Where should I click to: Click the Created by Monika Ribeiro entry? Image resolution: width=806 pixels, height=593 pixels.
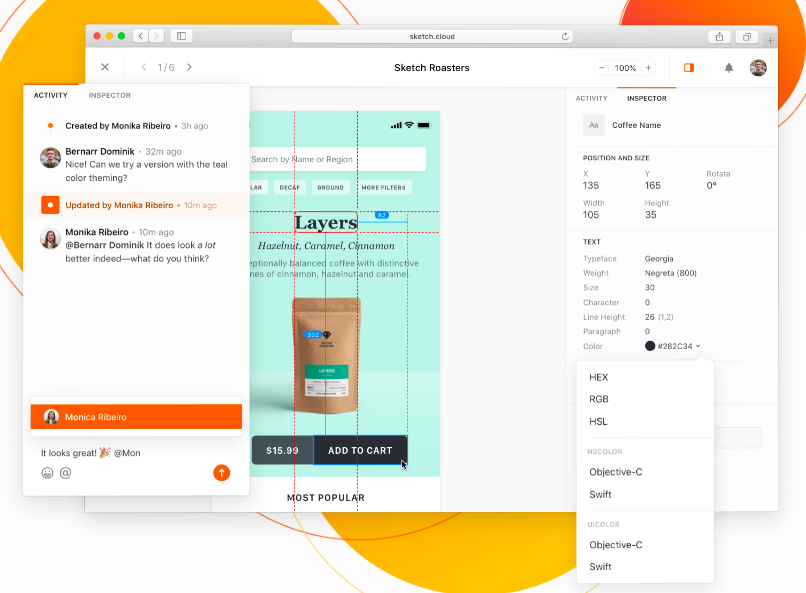136,126
